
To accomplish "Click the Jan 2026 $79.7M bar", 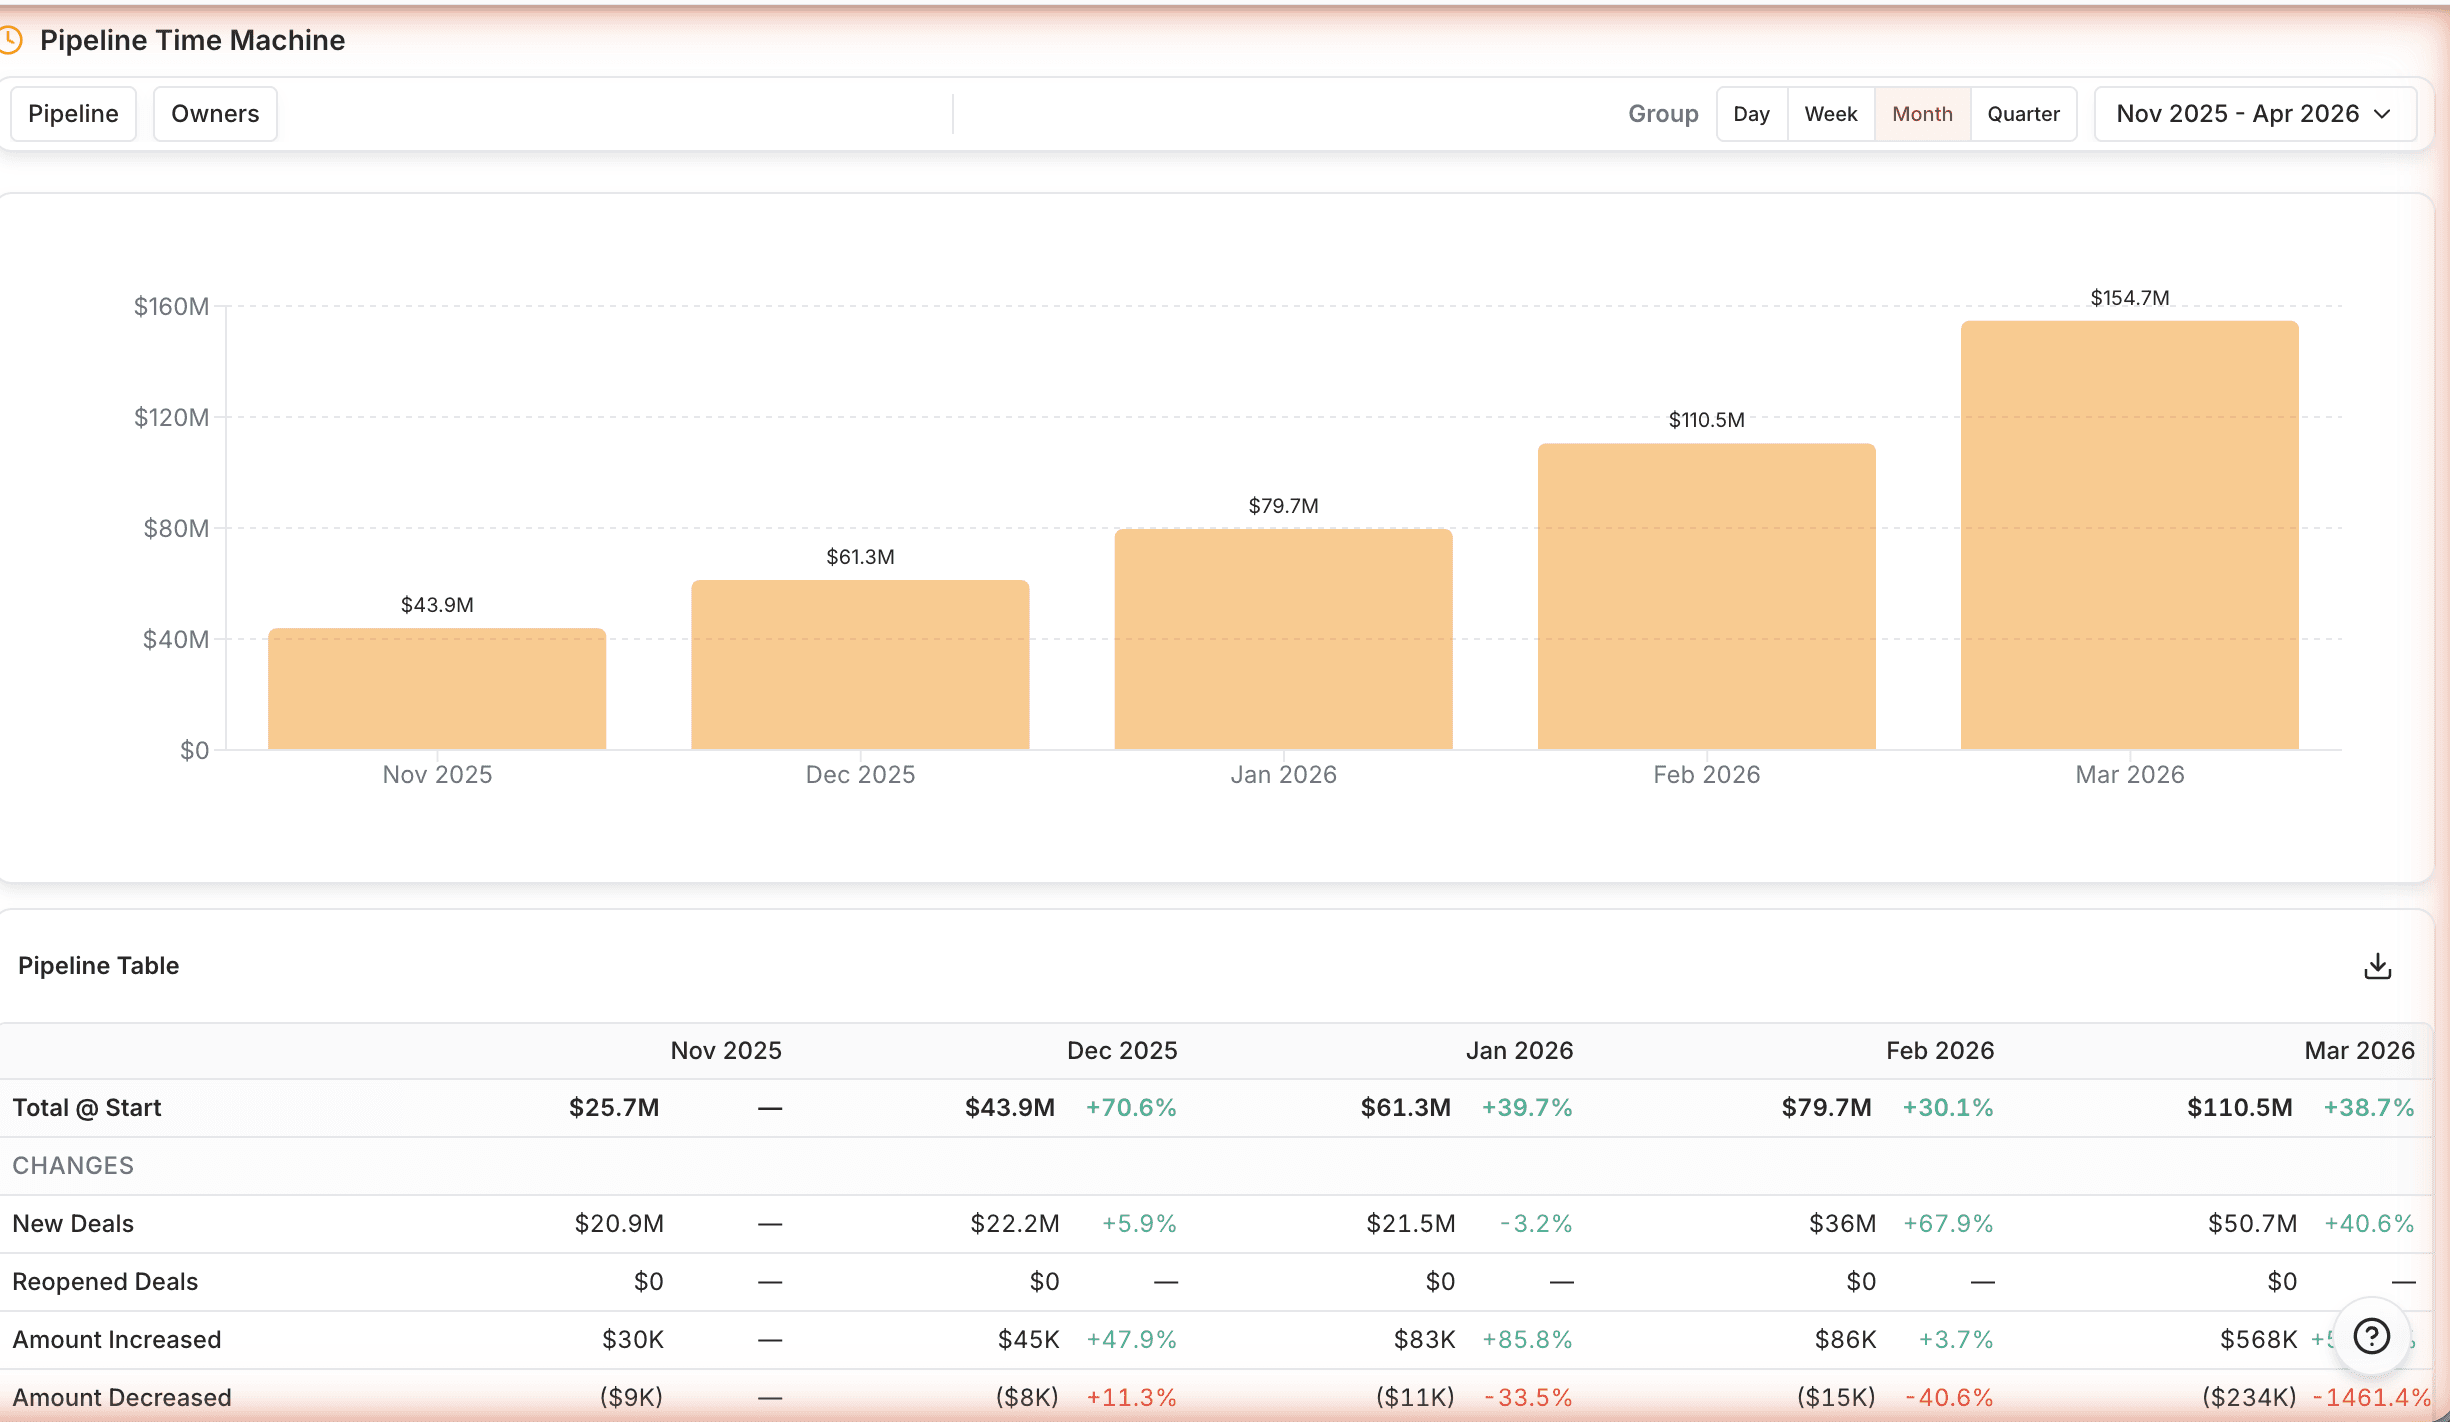I will click(1283, 639).
